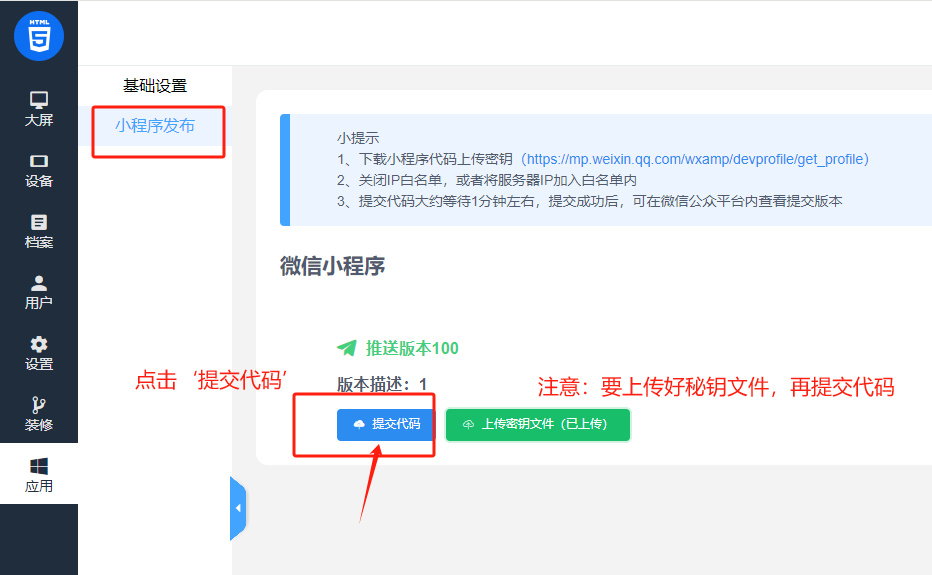Click the 小提示 title text

point(358,139)
